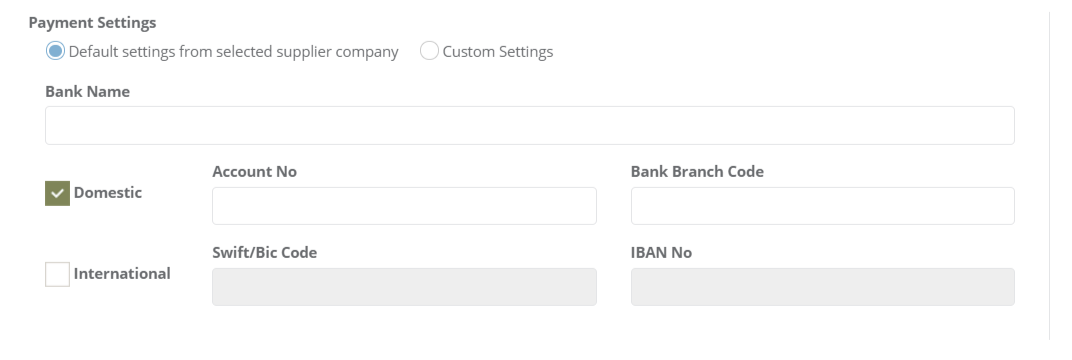Click the Swift/Bic Code label
1072x360 pixels.
[x=265, y=253]
